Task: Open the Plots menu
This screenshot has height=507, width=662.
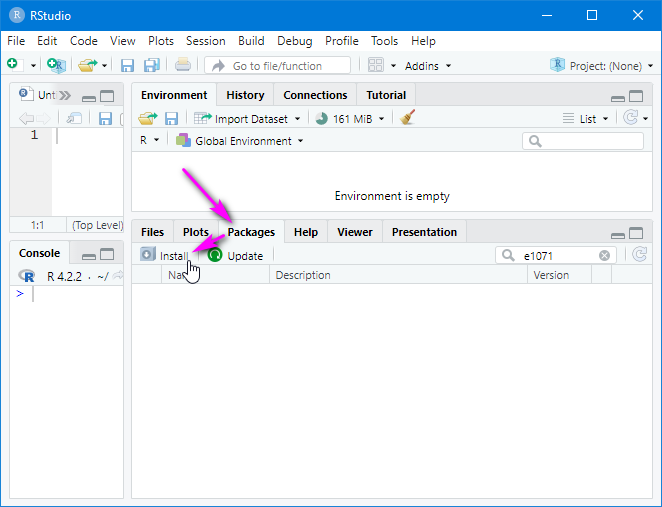Action: pos(161,41)
